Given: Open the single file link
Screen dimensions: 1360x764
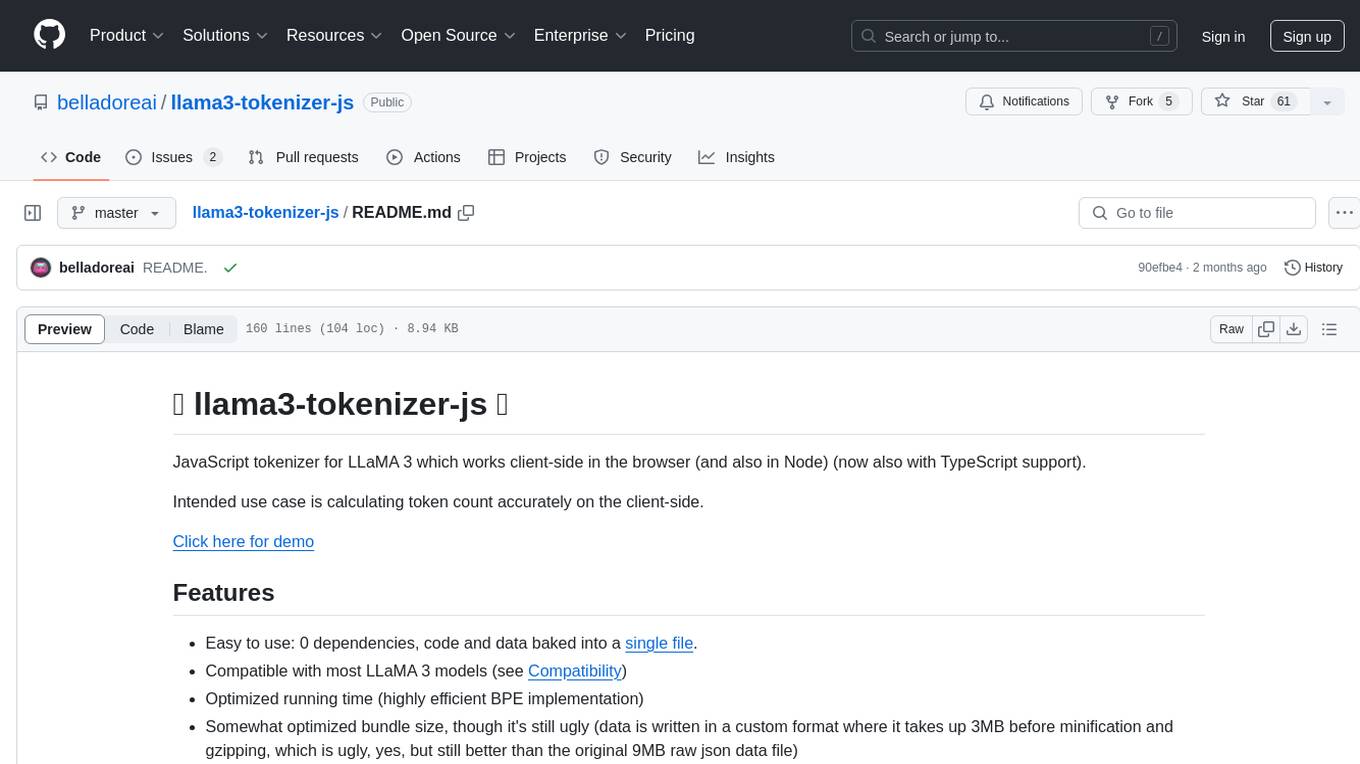Looking at the screenshot, I should point(659,643).
